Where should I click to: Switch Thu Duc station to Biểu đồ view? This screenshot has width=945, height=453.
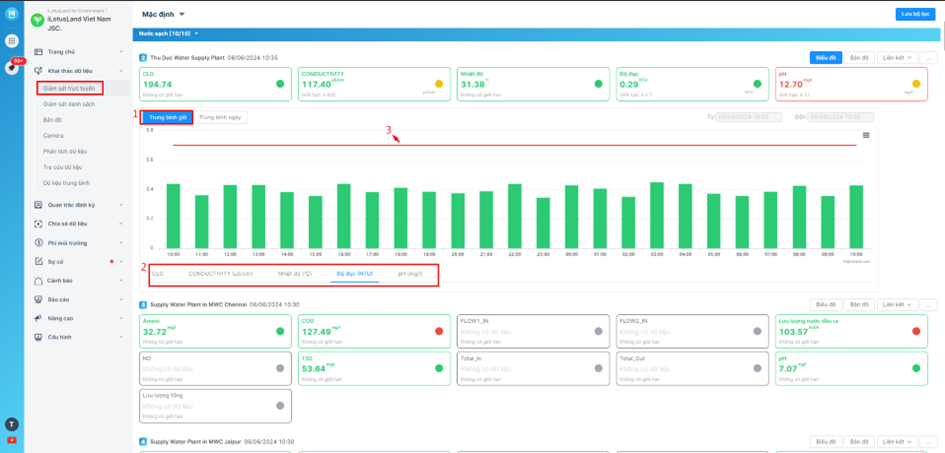[x=825, y=58]
